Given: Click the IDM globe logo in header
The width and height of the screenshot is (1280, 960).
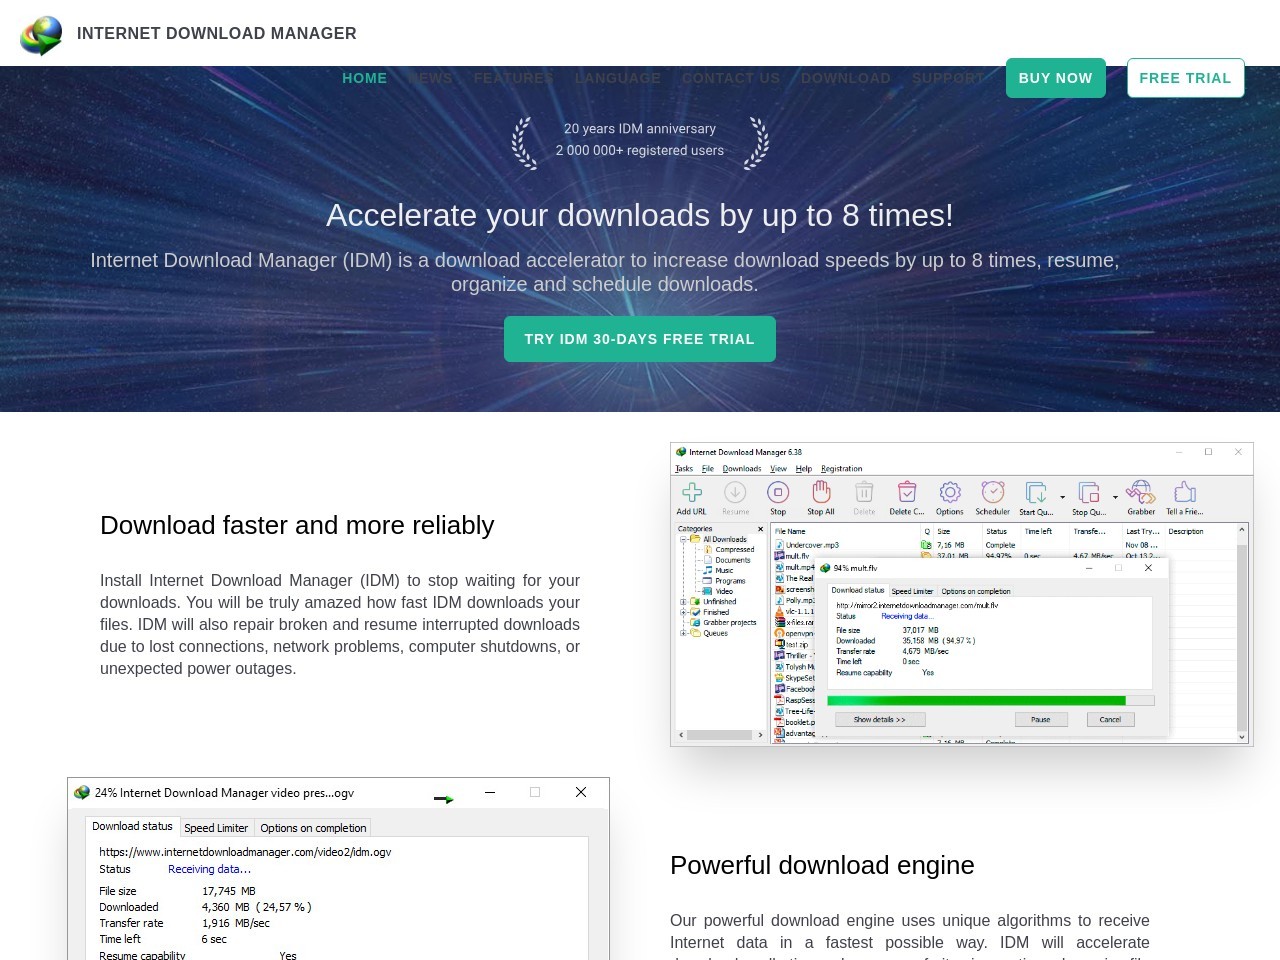Looking at the screenshot, I should 41,35.
